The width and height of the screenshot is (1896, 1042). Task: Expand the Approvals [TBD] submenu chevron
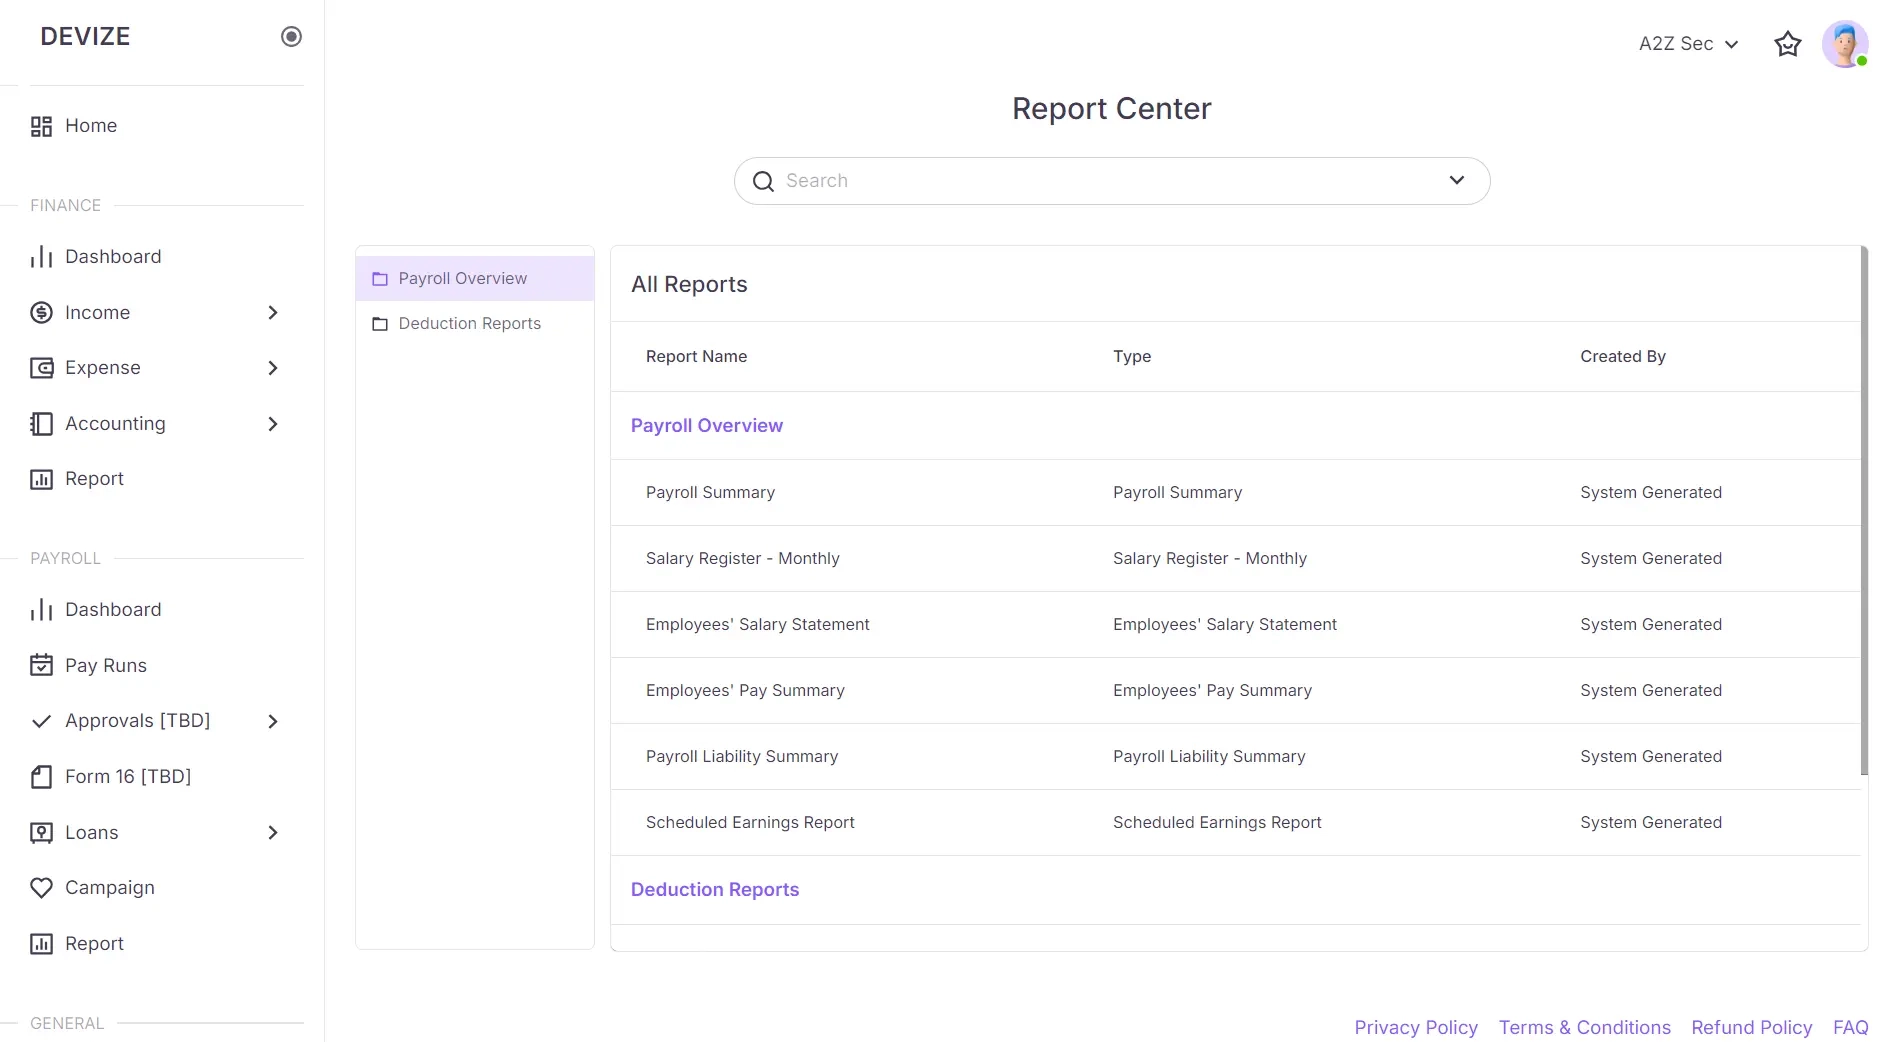click(273, 721)
